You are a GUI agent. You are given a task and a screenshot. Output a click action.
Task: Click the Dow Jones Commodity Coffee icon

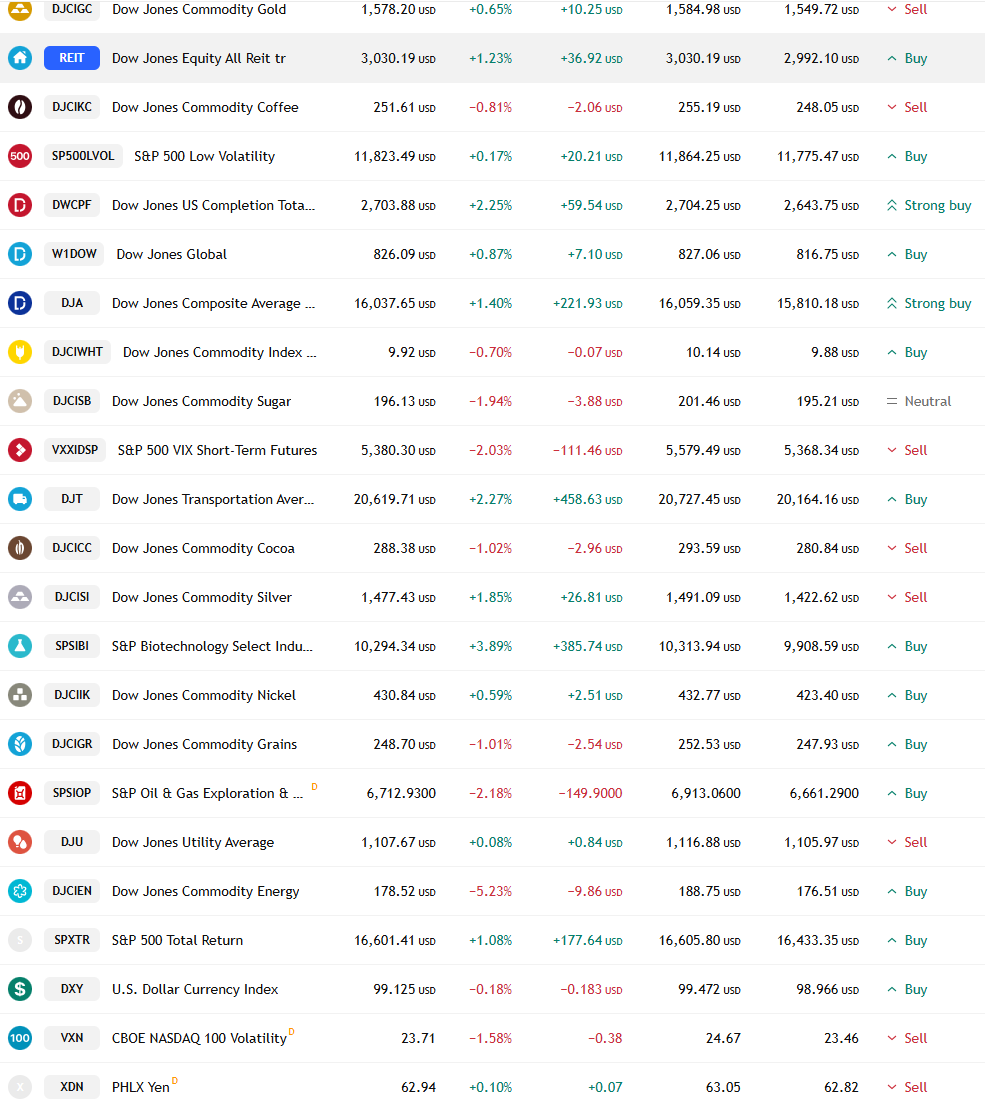20,107
